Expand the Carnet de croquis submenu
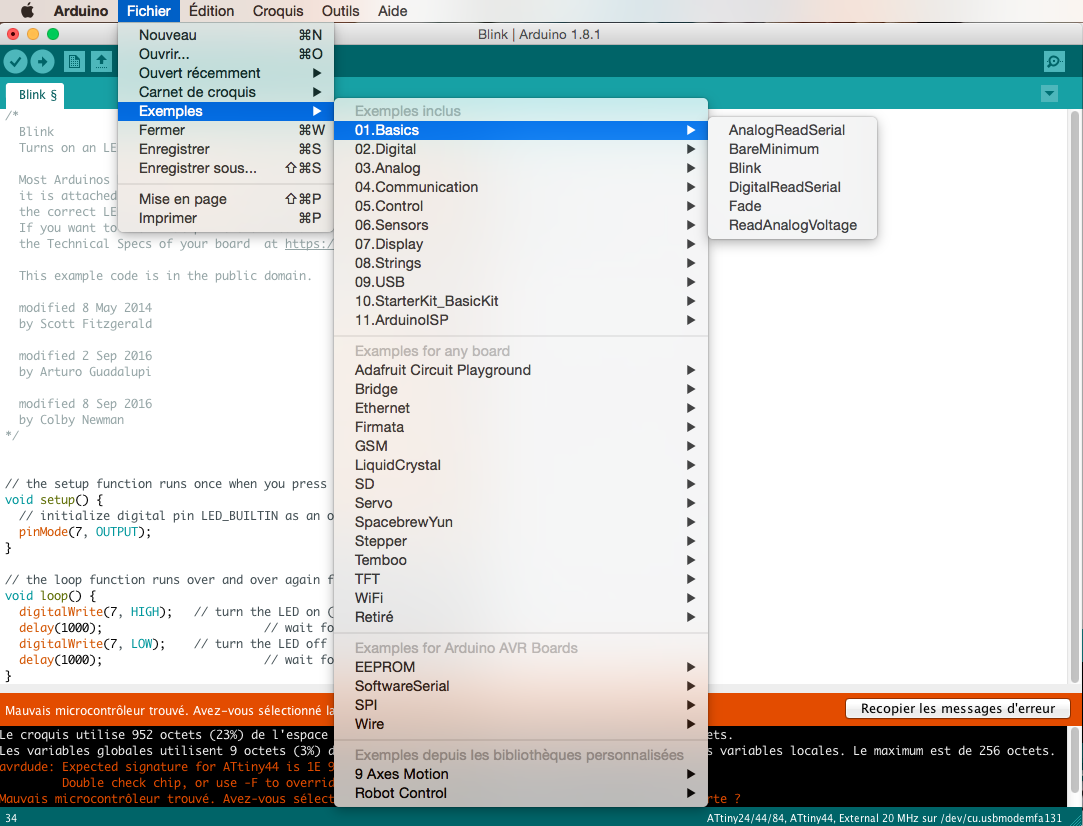The width and height of the screenshot is (1083, 826). tap(226, 92)
